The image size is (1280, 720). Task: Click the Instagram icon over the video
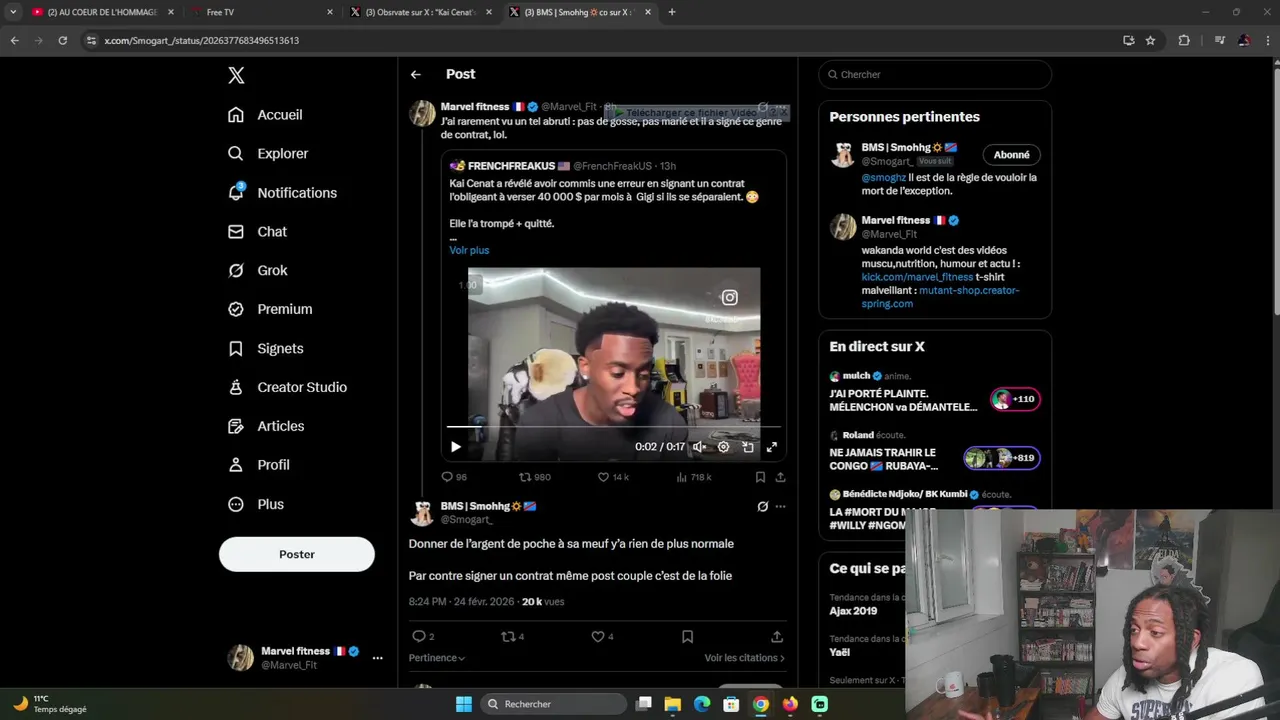[x=729, y=297]
